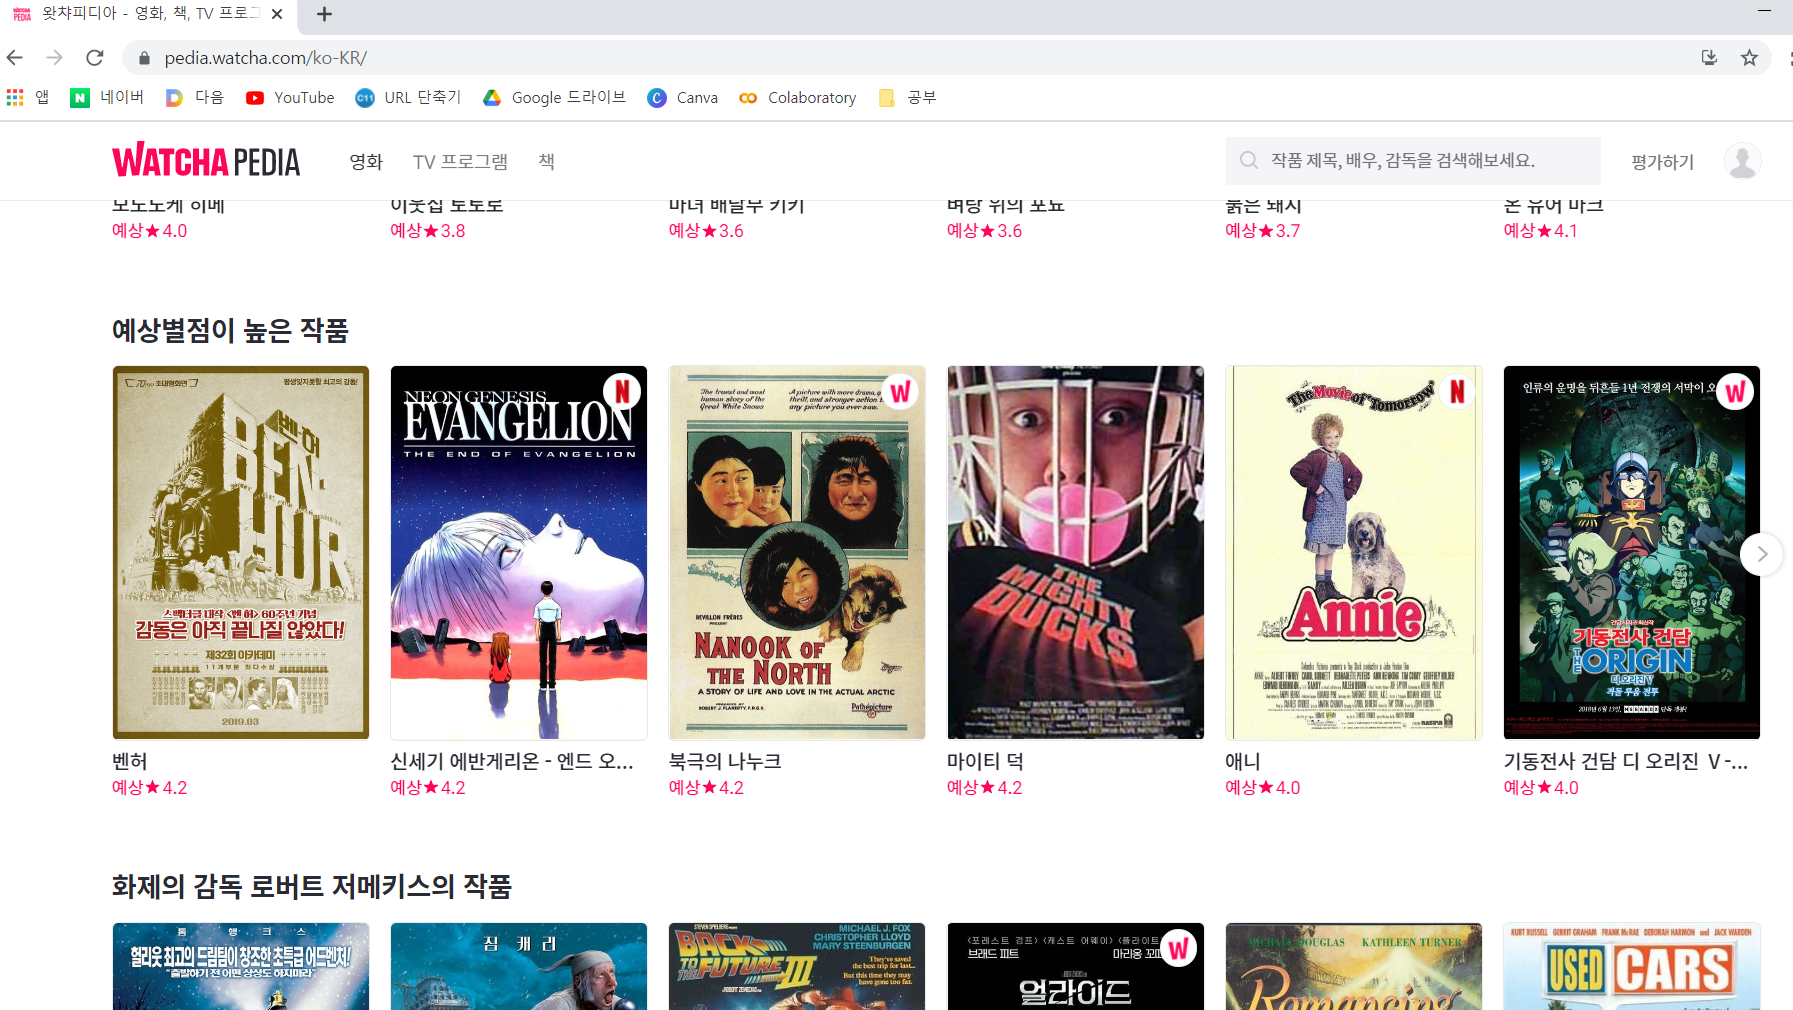Open the Canva bookmark
Image resolution: width=1793 pixels, height=1010 pixels.
(683, 97)
